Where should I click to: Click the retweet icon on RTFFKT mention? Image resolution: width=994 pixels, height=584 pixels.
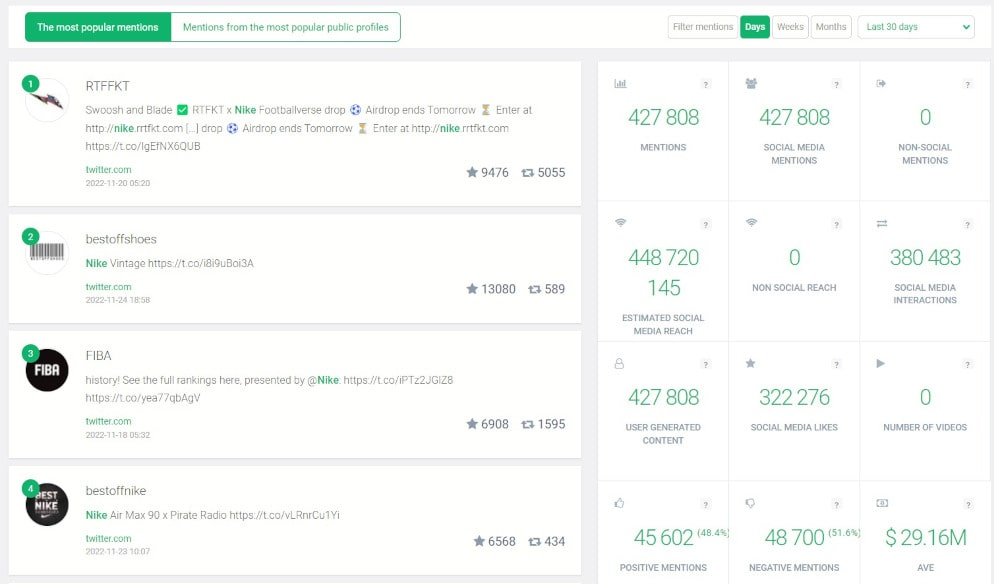[x=527, y=172]
